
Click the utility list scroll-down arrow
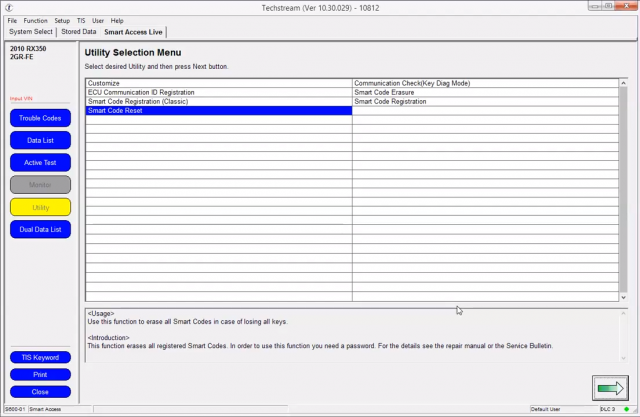pos(623,297)
